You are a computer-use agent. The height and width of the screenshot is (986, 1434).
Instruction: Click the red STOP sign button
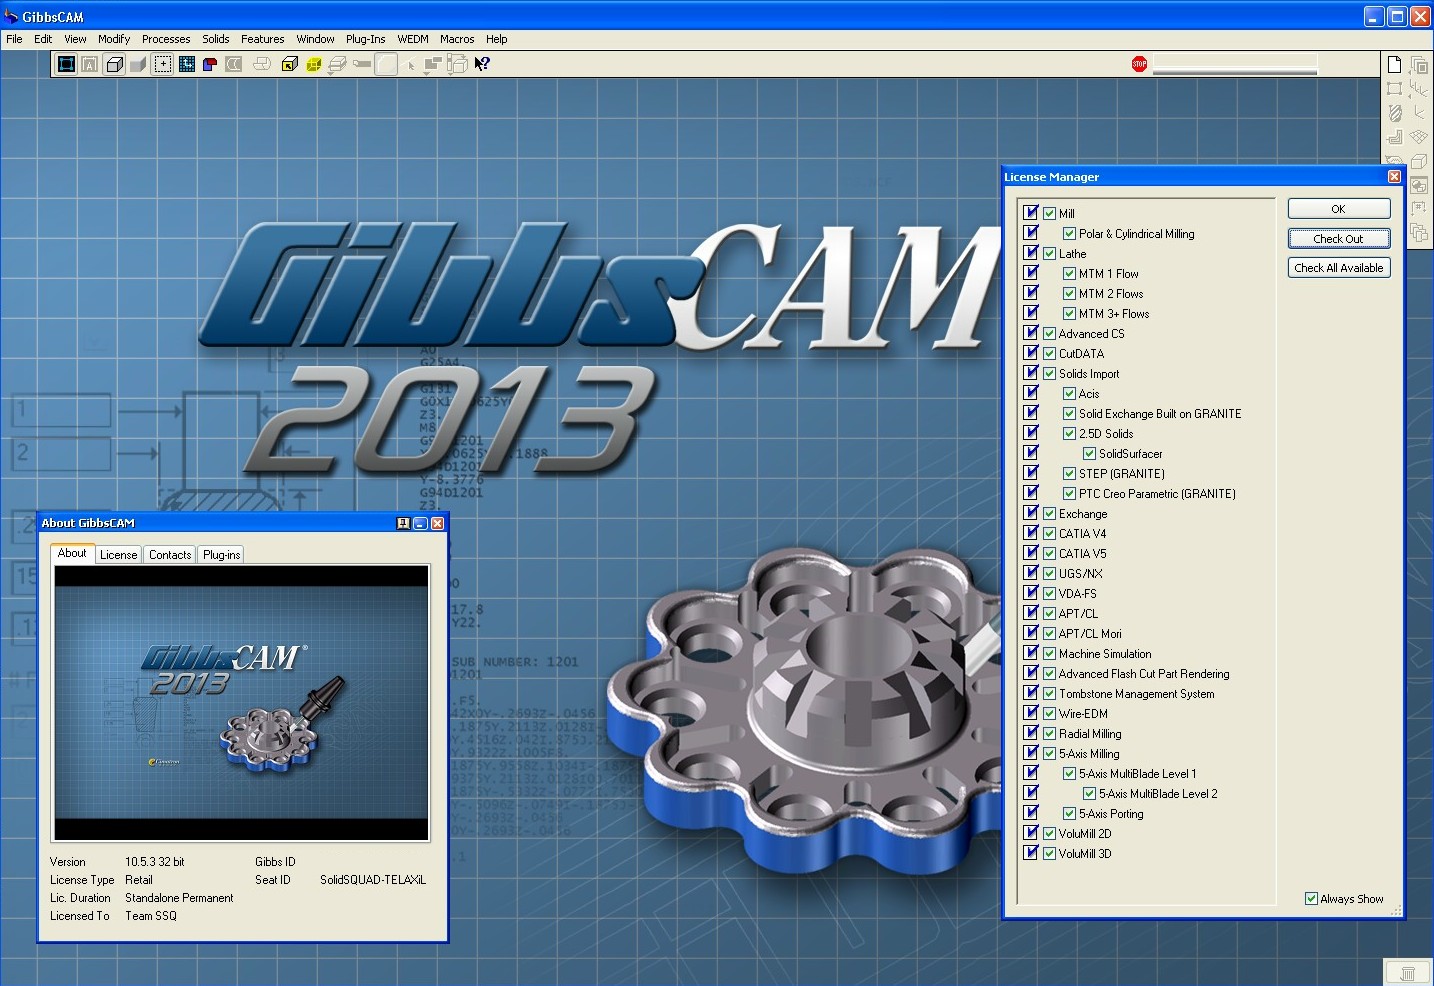1140,64
